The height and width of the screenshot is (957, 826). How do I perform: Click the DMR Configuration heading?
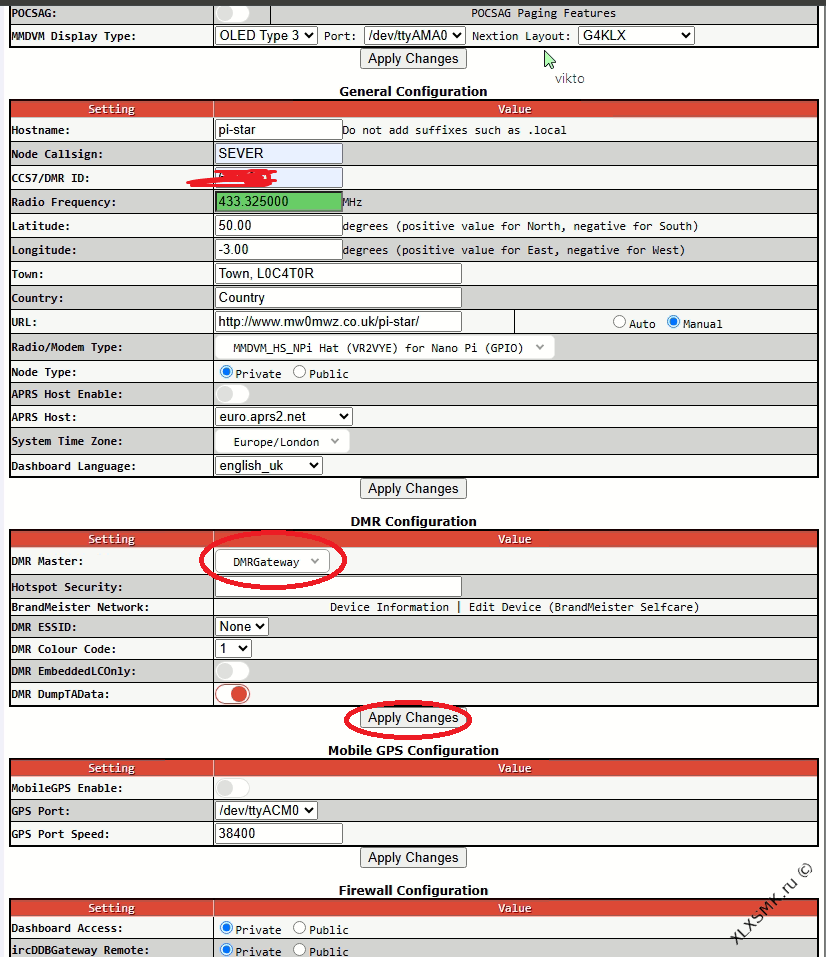pos(413,521)
